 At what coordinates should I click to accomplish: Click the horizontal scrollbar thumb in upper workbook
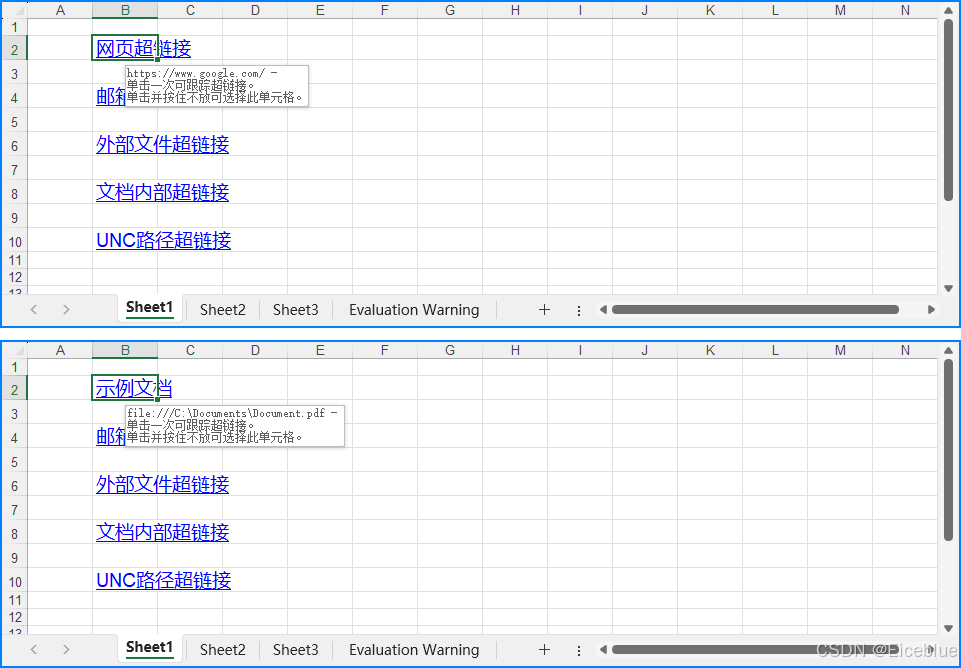pos(755,309)
